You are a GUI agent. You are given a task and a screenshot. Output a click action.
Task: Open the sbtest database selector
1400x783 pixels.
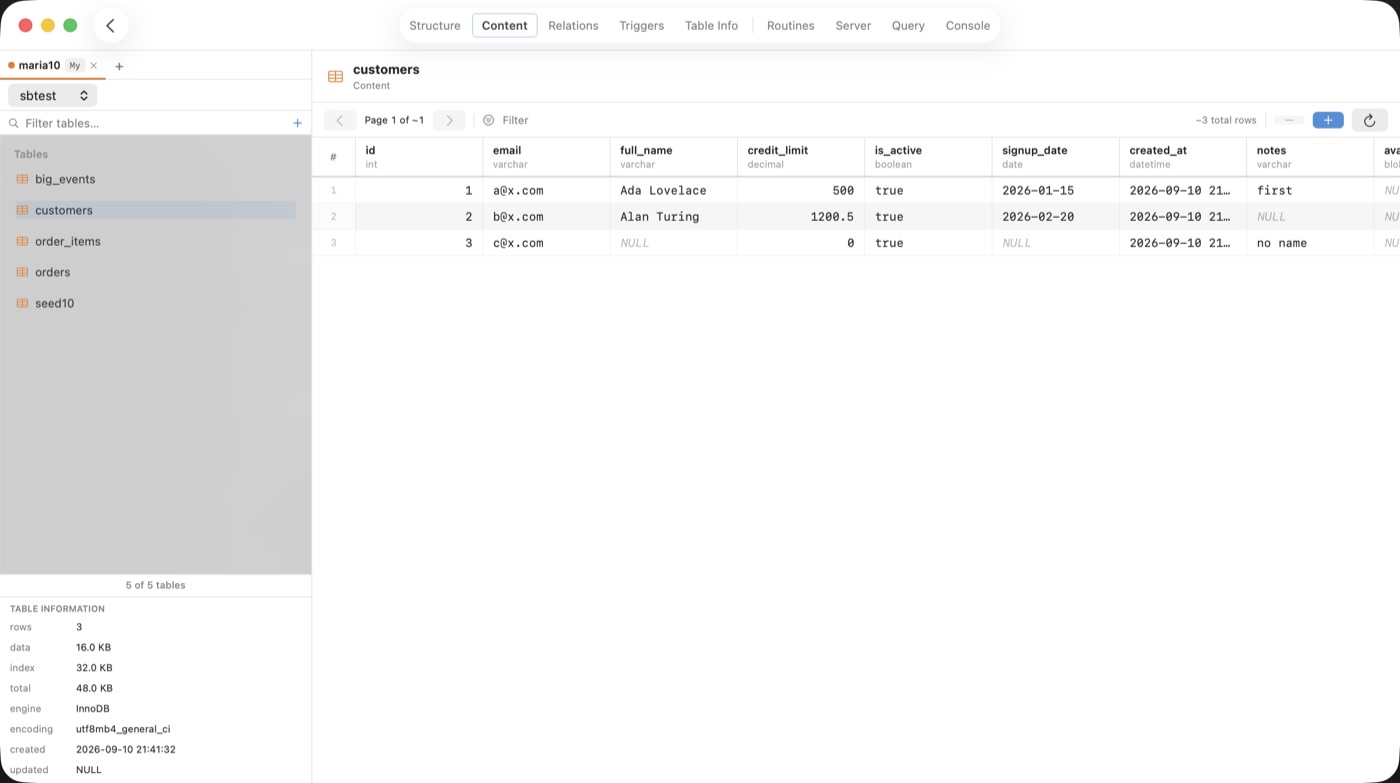tap(53, 96)
